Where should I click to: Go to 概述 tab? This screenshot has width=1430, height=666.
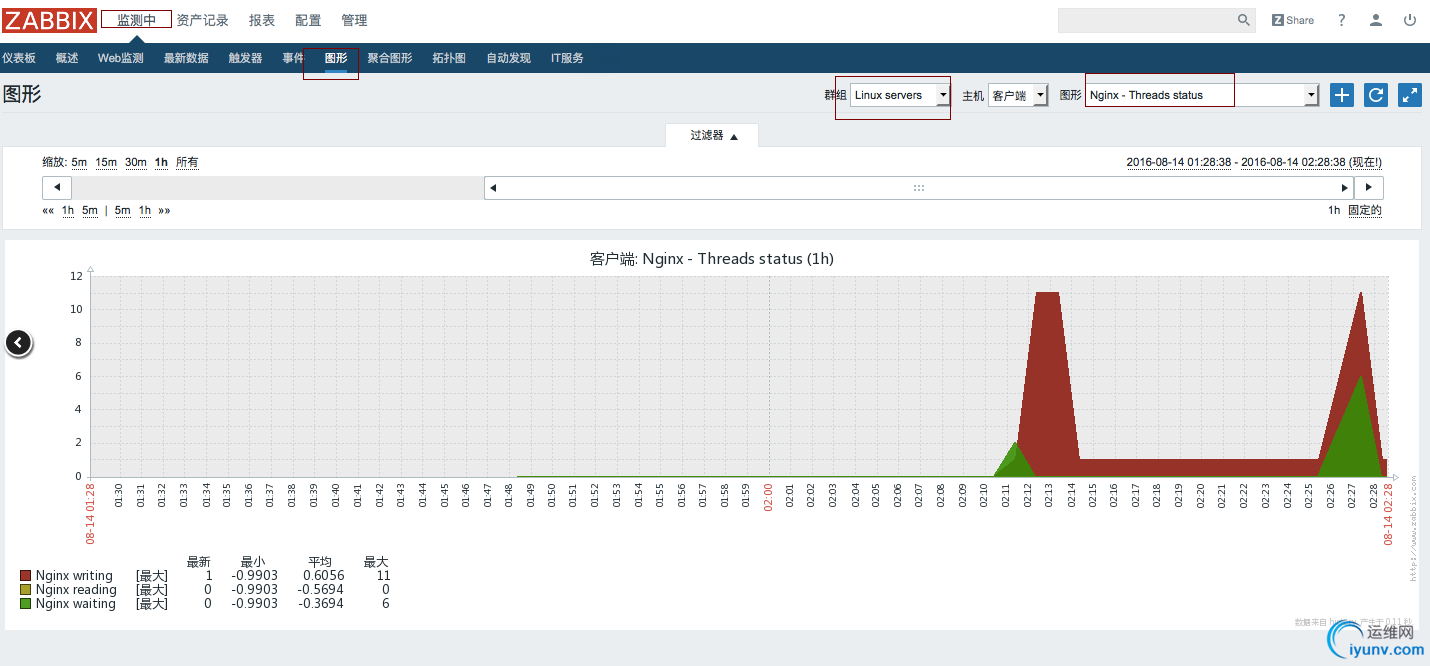(67, 58)
